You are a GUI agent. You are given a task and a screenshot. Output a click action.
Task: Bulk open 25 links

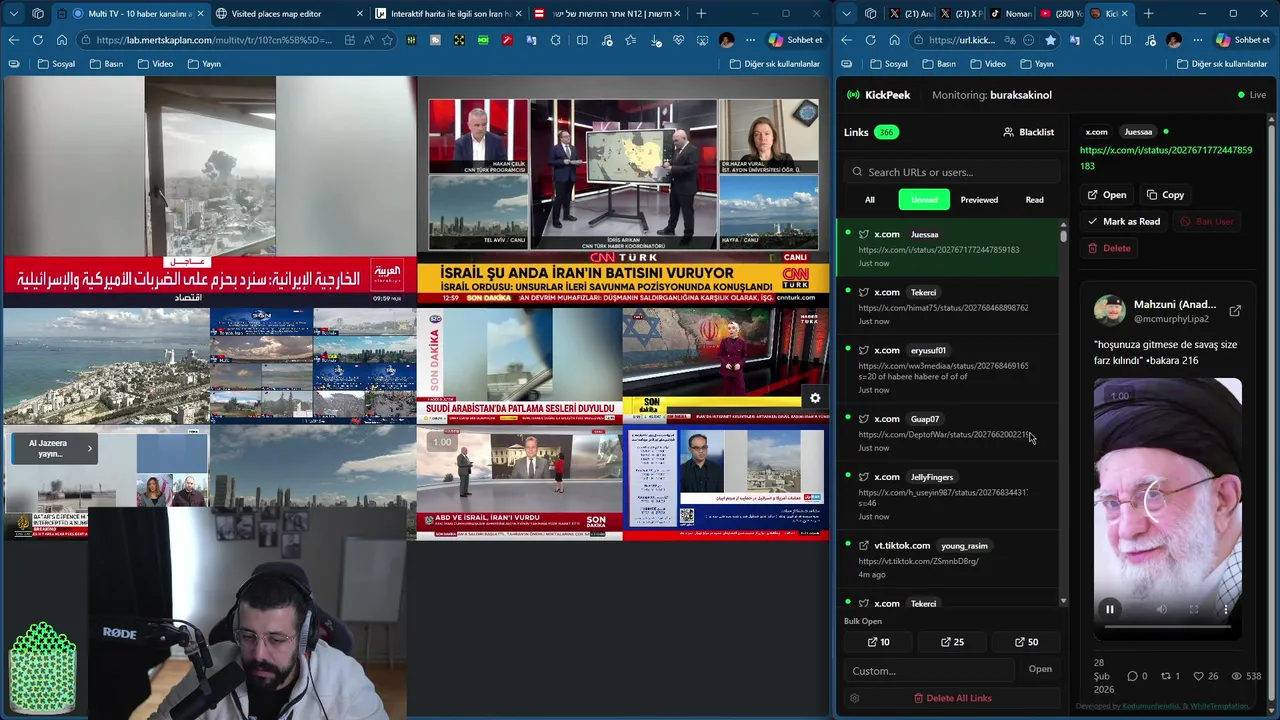(x=952, y=642)
